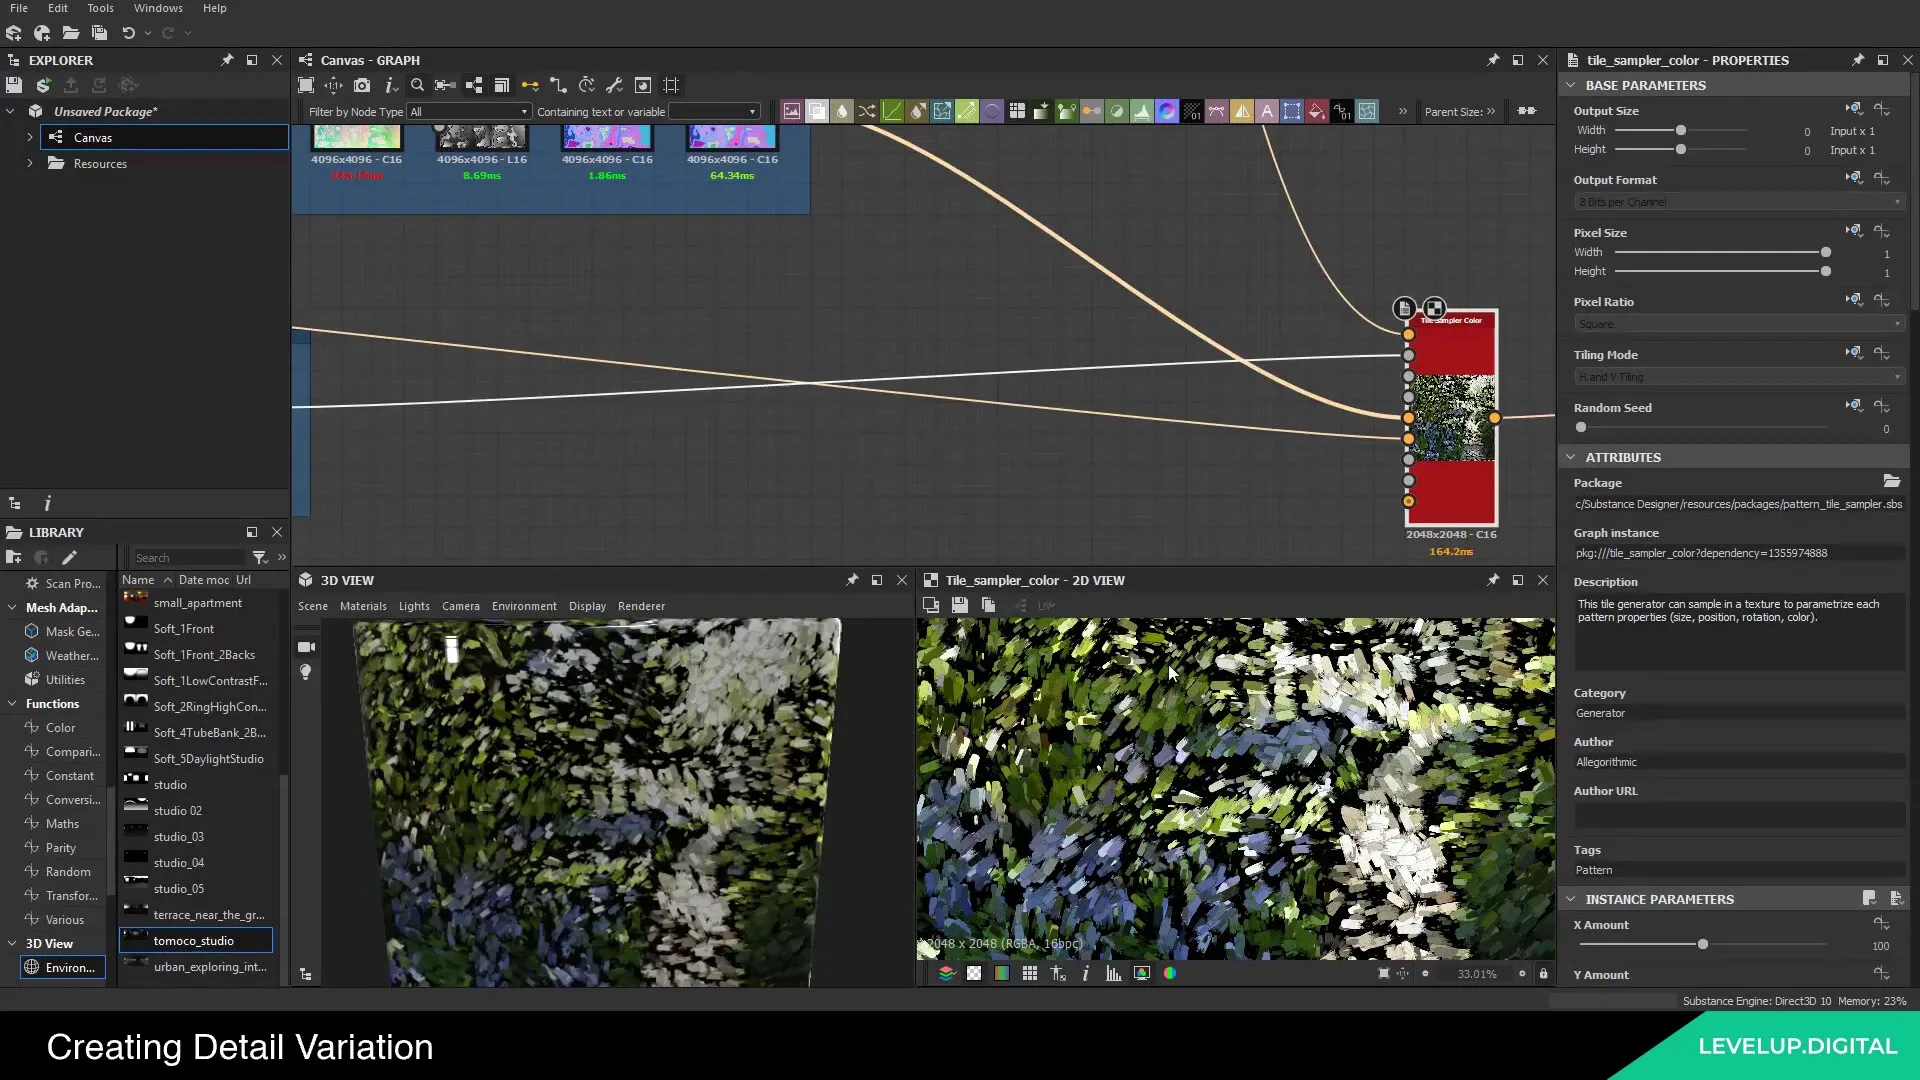Collapse the ATTRIBUTES section in properties
1920x1080 pixels.
click(1570, 457)
